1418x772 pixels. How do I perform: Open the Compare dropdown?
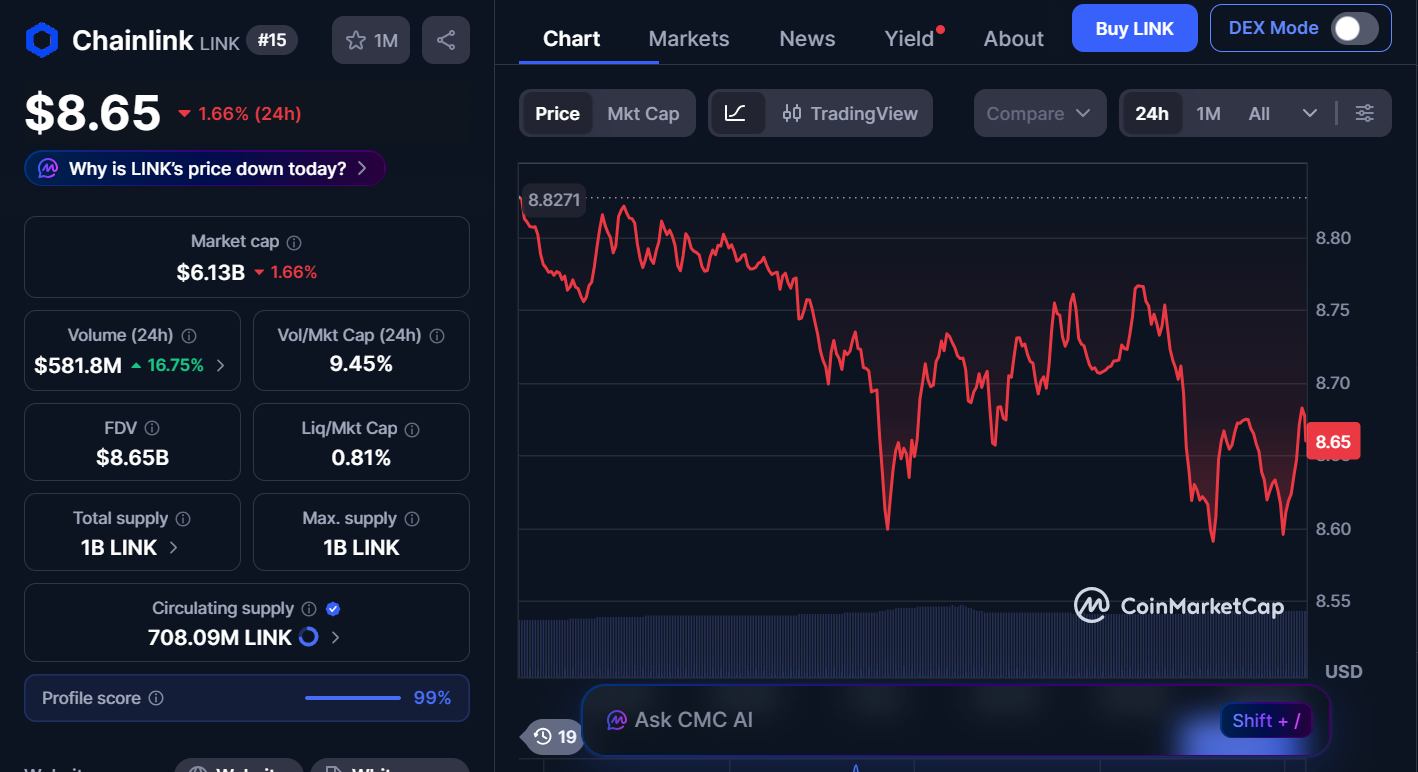pyautogui.click(x=1040, y=113)
